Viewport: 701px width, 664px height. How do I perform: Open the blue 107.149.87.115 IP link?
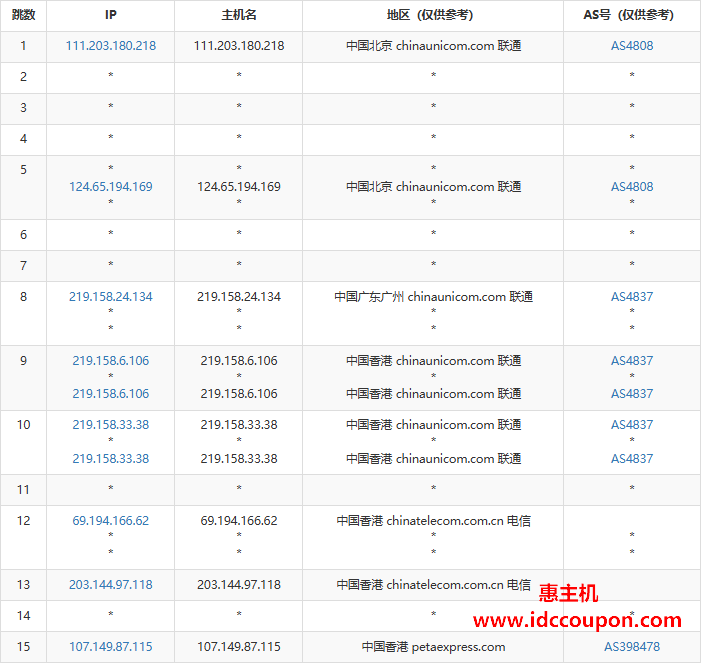tap(111, 647)
